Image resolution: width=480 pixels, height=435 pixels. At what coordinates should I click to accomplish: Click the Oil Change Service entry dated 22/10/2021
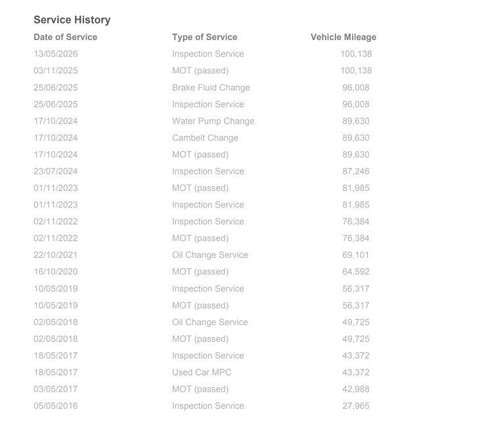tap(210, 255)
